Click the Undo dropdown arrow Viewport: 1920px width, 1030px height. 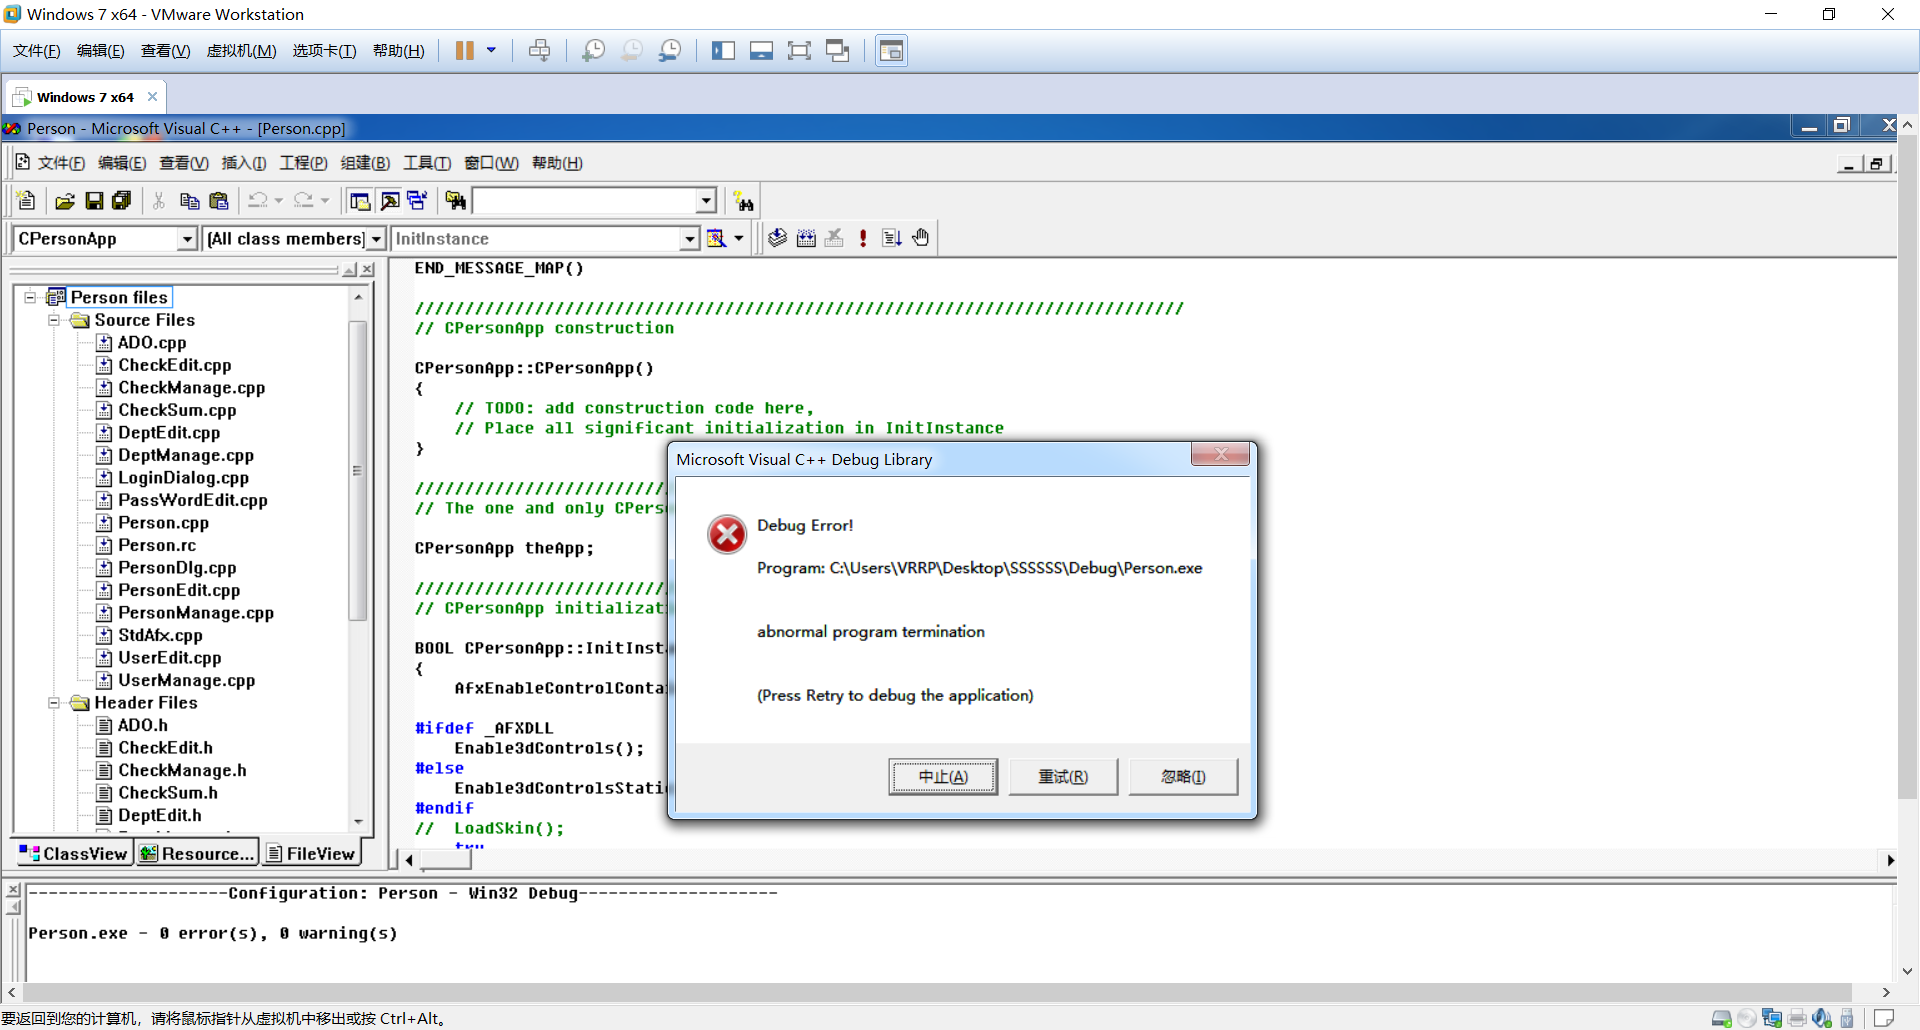pos(279,201)
